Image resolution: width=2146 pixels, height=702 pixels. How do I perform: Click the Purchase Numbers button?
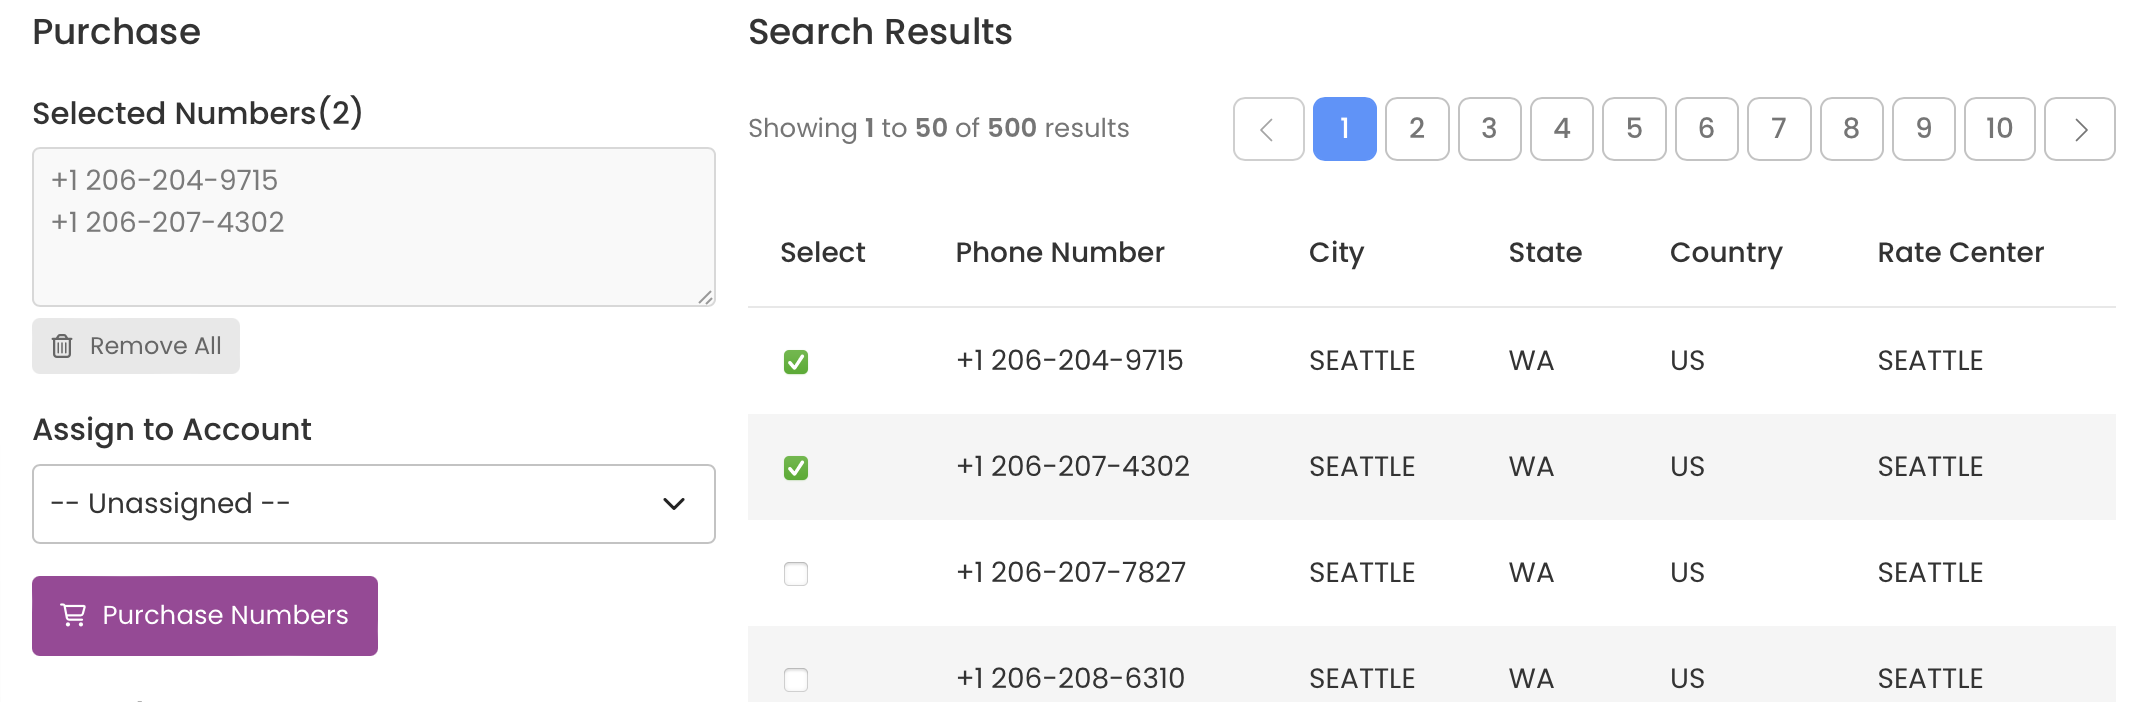(x=205, y=616)
